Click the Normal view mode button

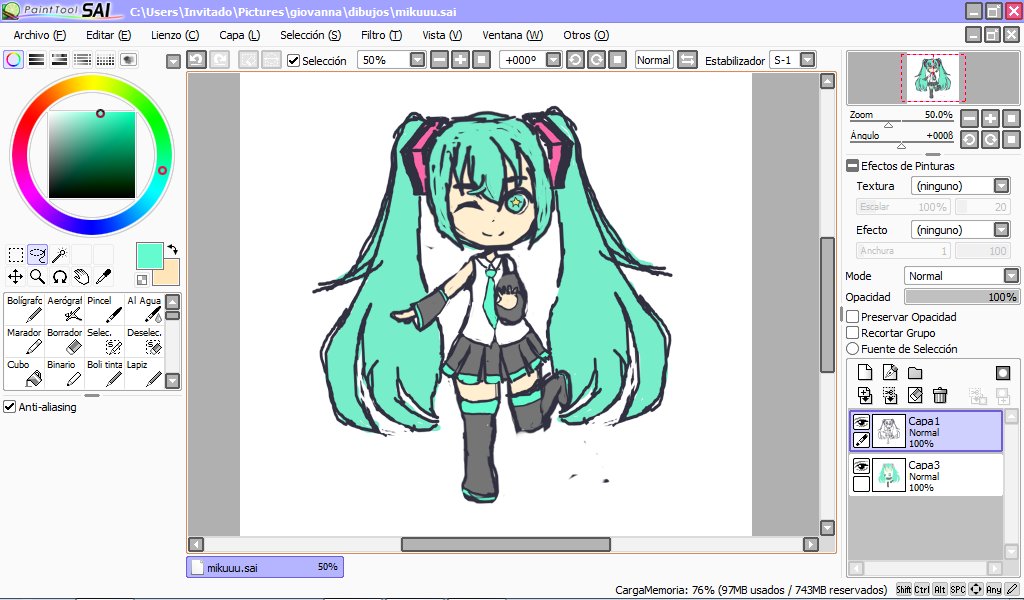654,60
